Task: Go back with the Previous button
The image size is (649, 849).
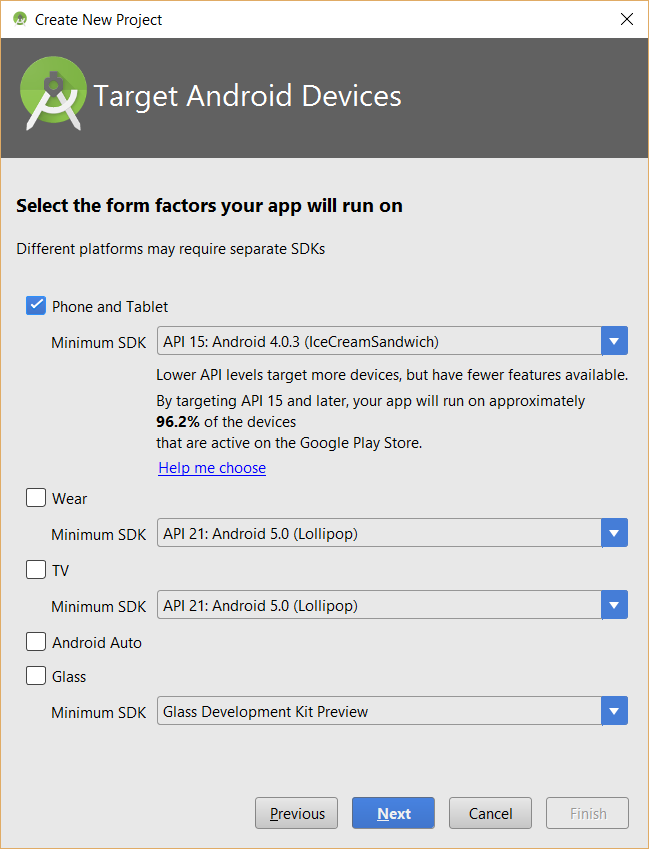Action: pos(296,813)
